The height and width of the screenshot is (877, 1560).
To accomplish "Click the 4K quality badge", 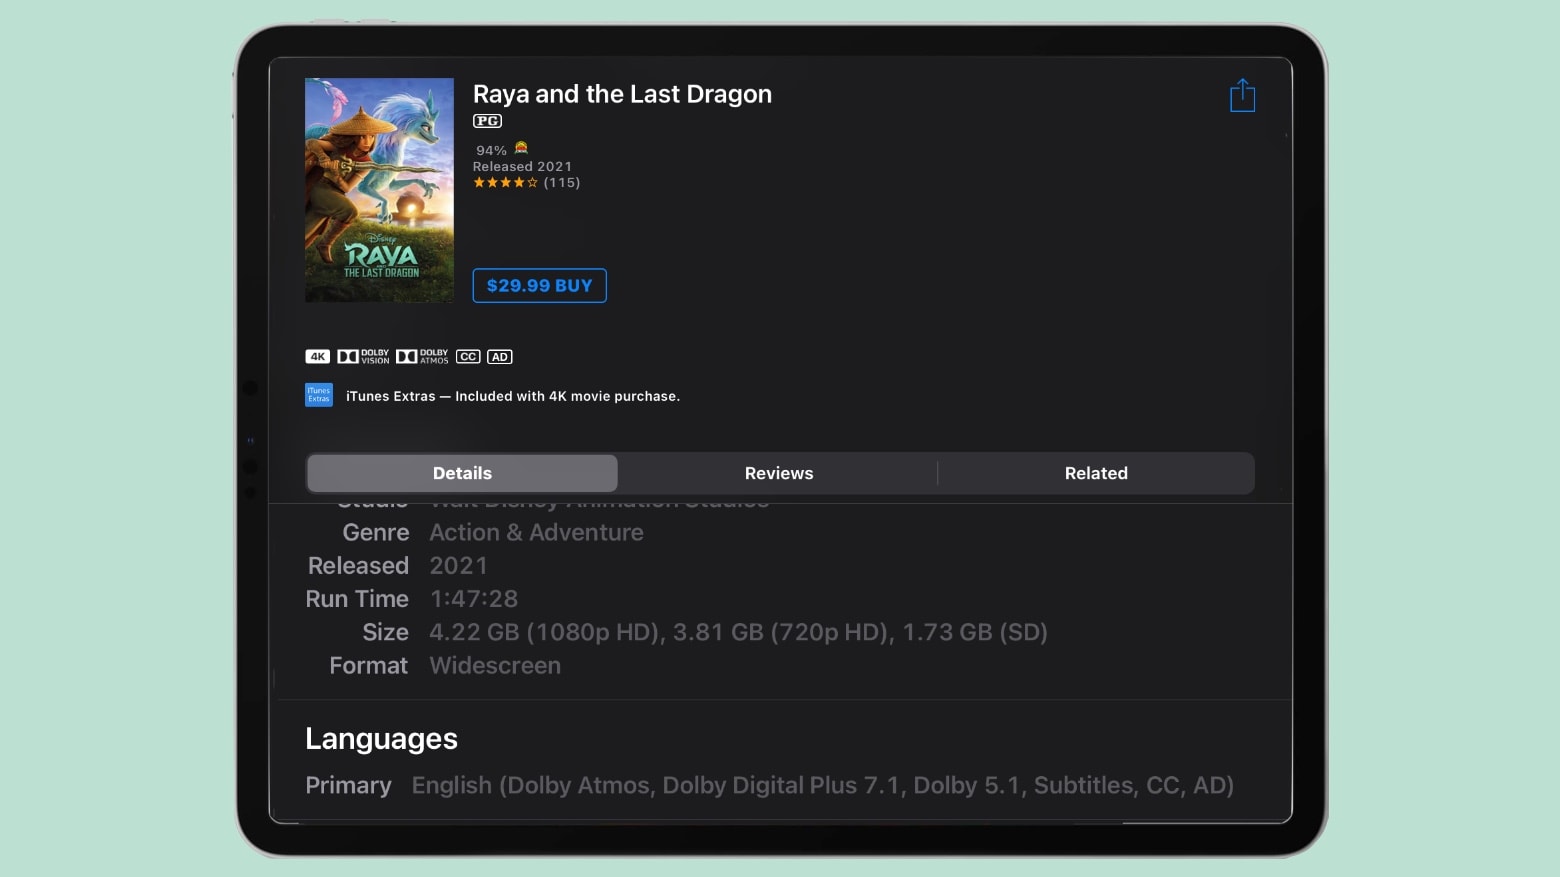I will click(x=318, y=356).
